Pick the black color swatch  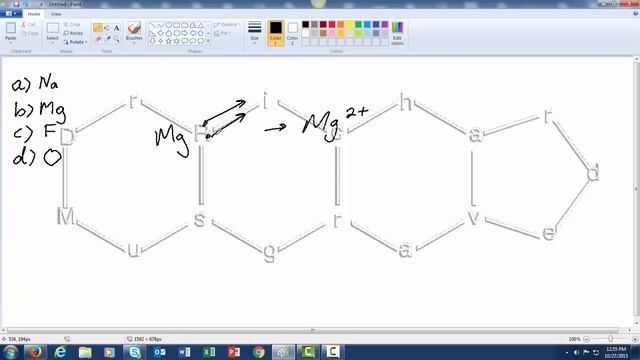[305, 24]
